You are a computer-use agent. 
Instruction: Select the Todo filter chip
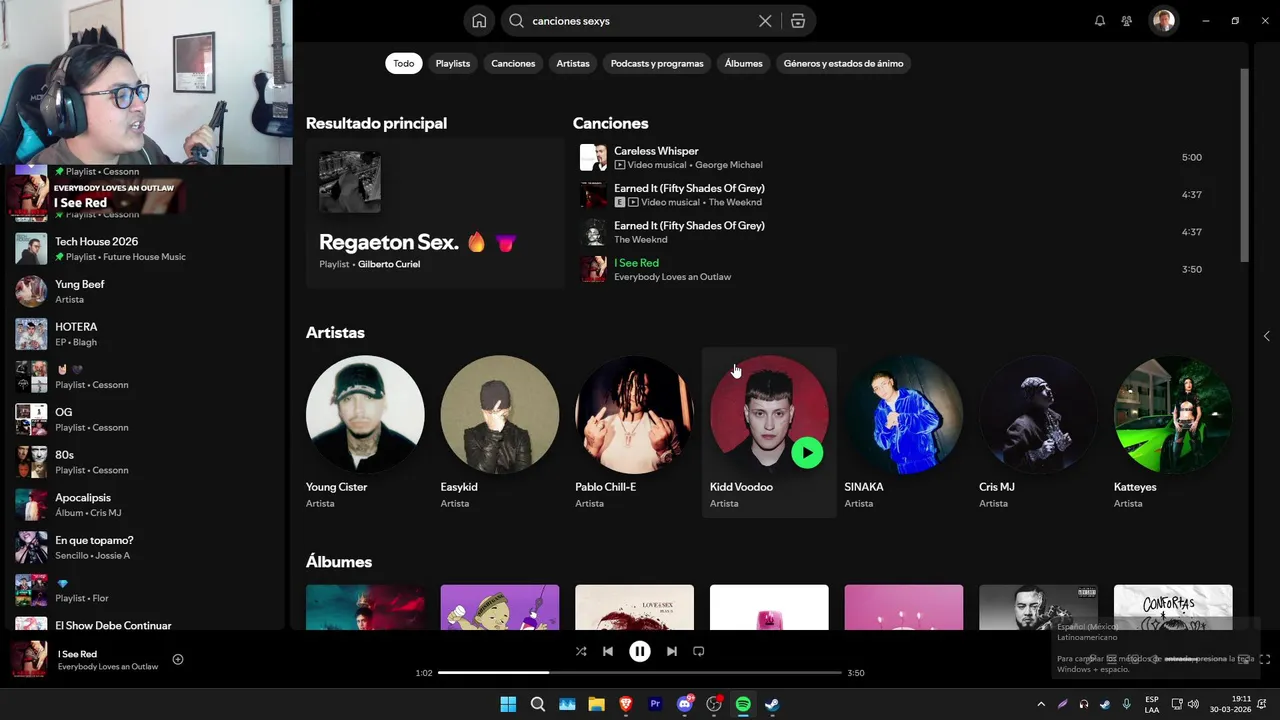[x=404, y=63]
